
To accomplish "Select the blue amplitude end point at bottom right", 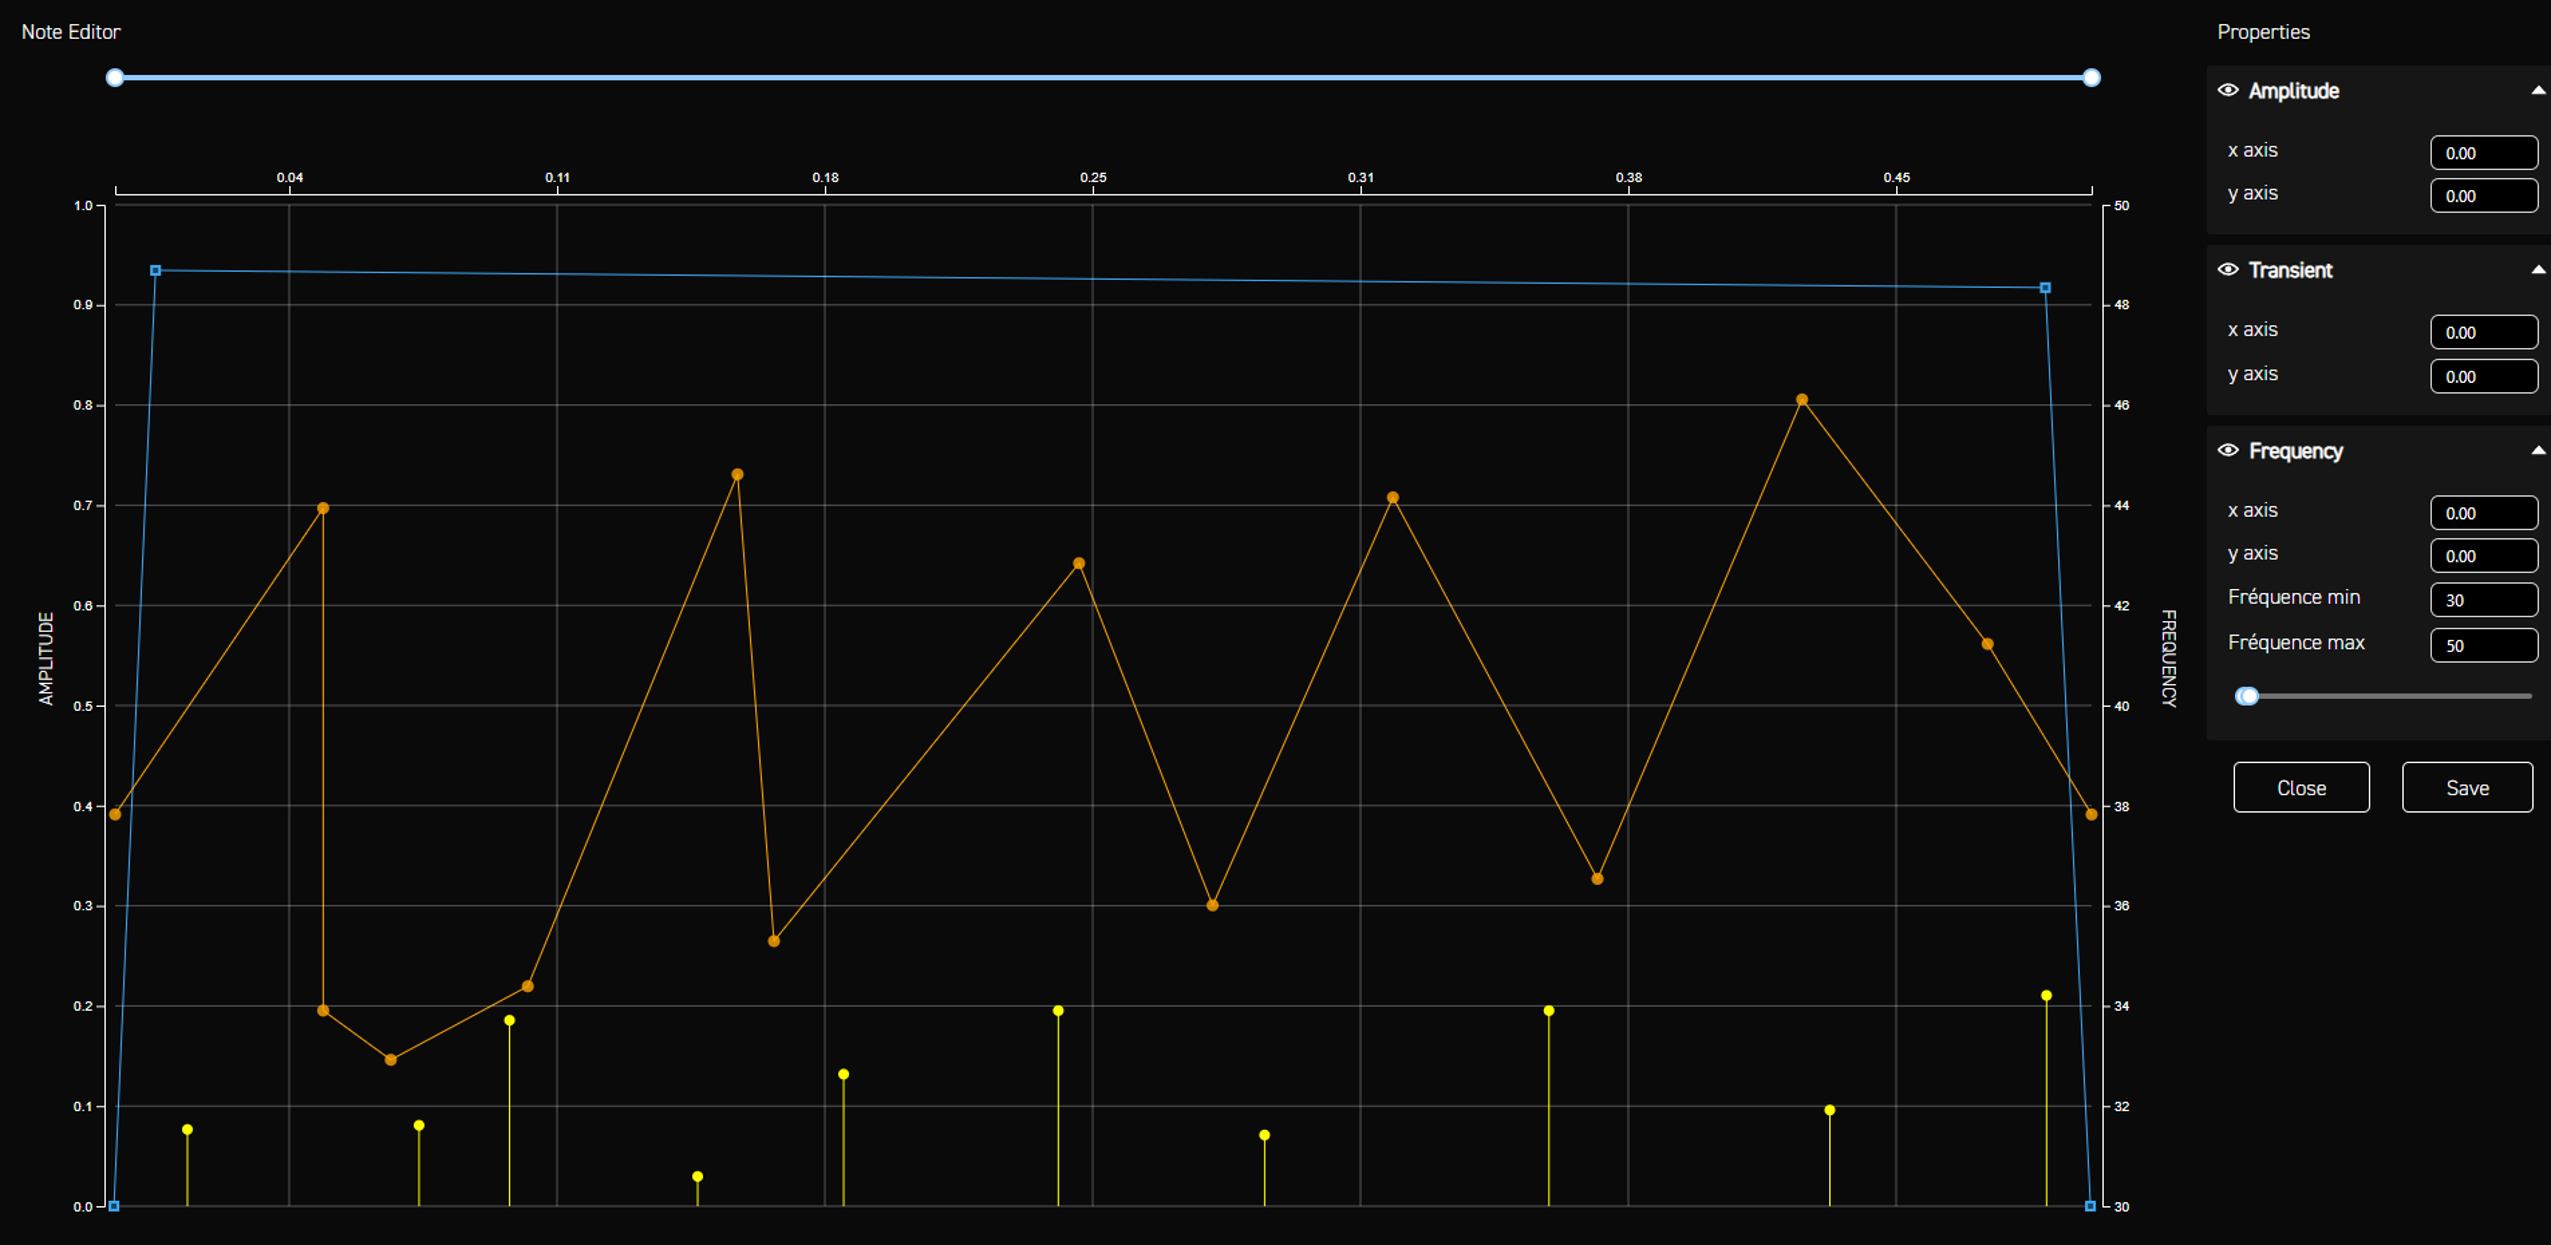I will tap(2089, 1206).
